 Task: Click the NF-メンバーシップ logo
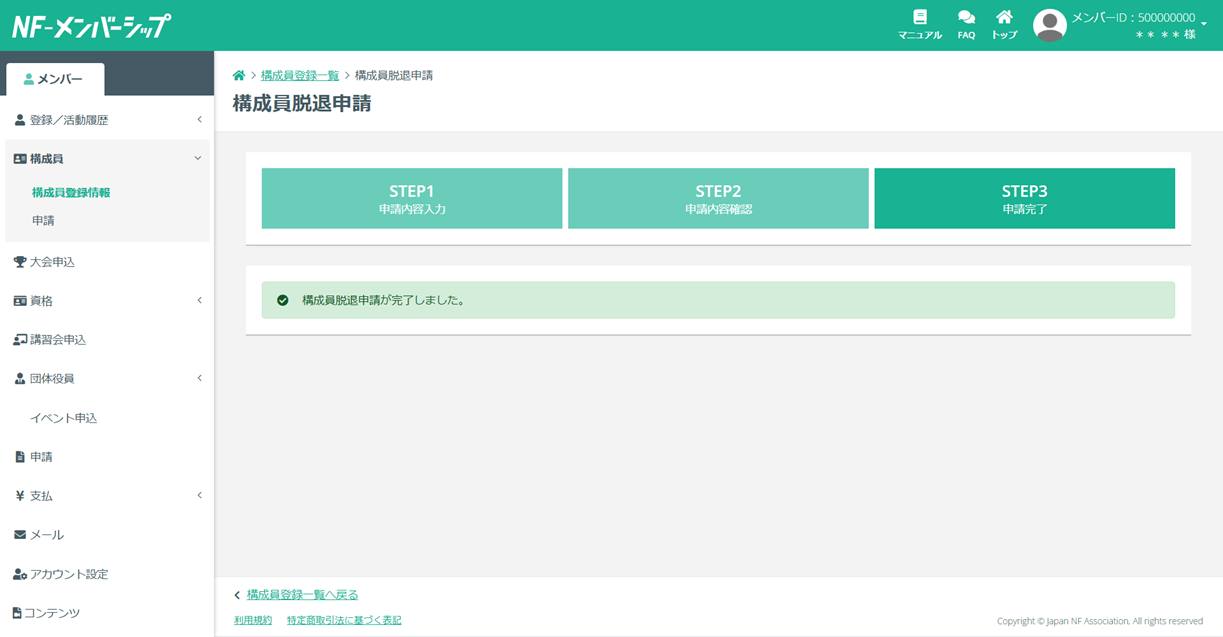point(90,26)
